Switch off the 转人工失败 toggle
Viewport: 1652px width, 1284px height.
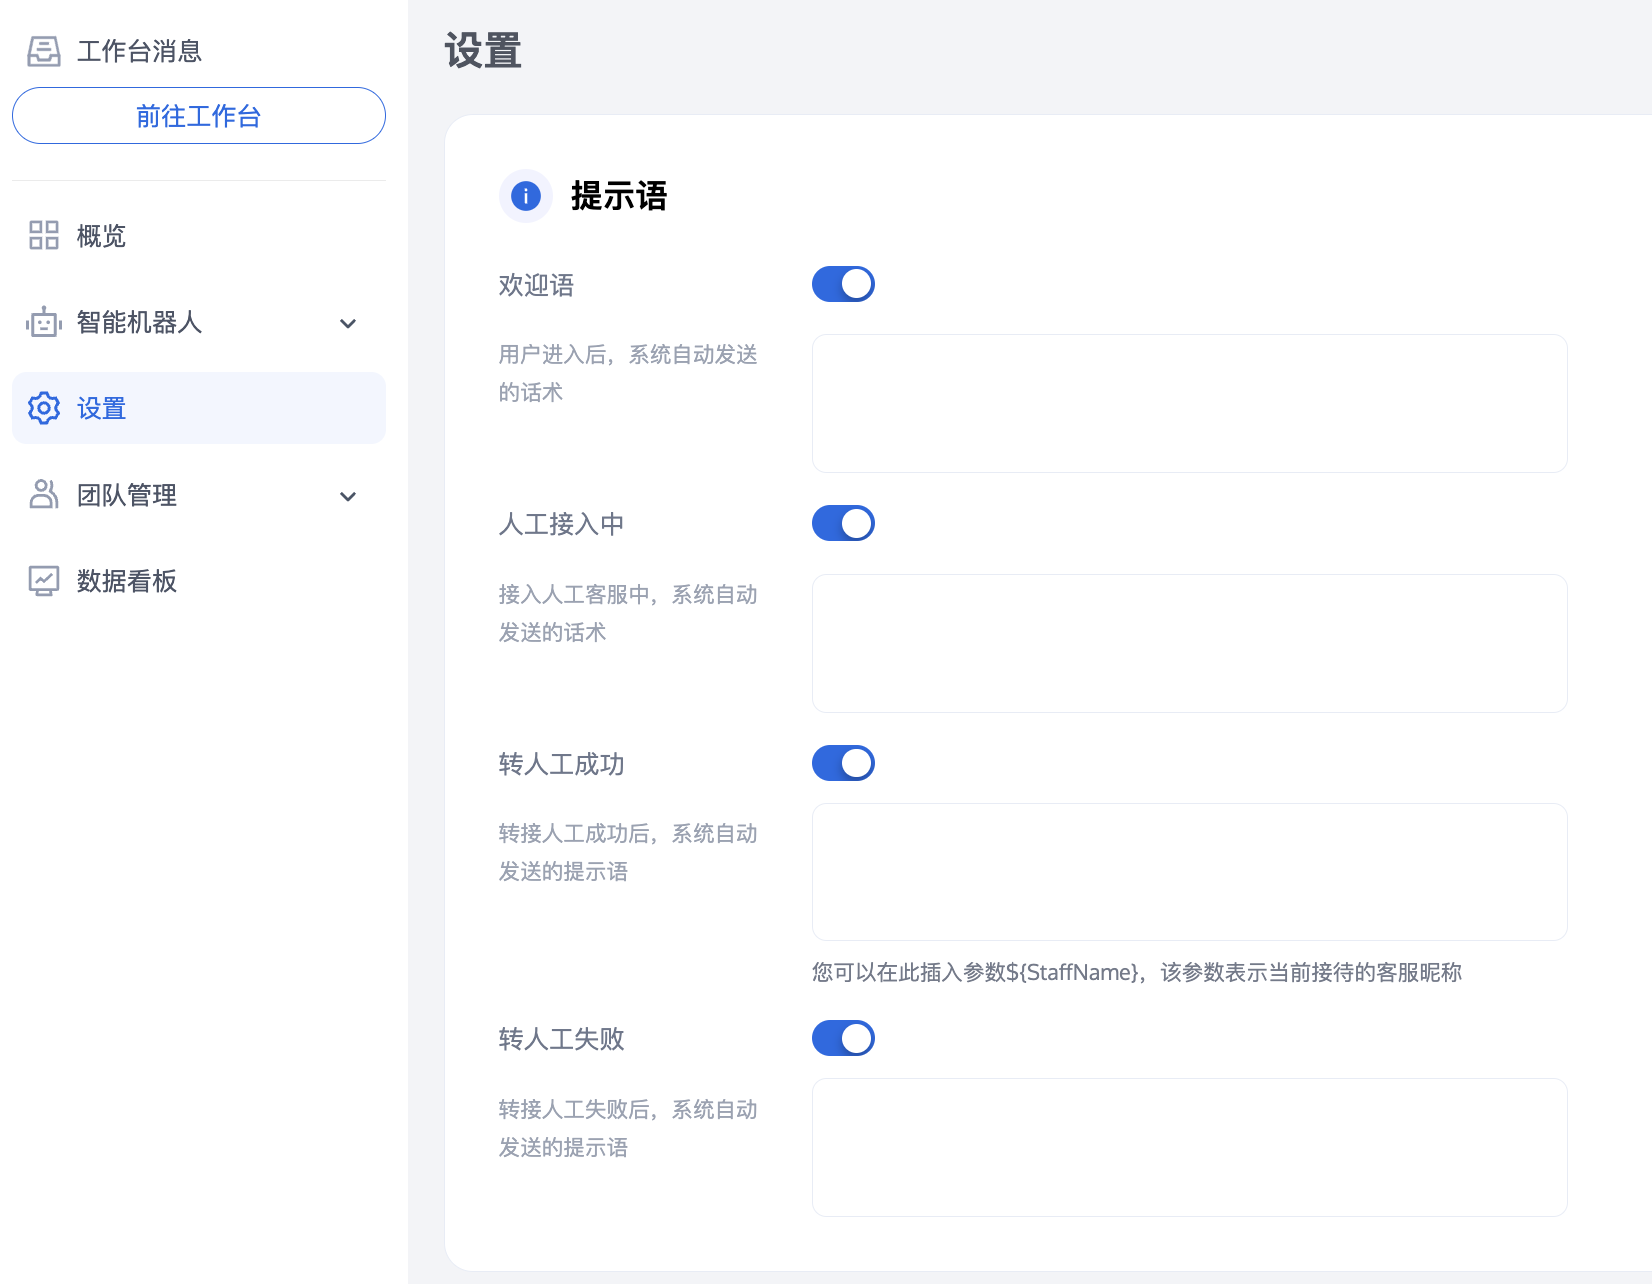(x=843, y=1038)
